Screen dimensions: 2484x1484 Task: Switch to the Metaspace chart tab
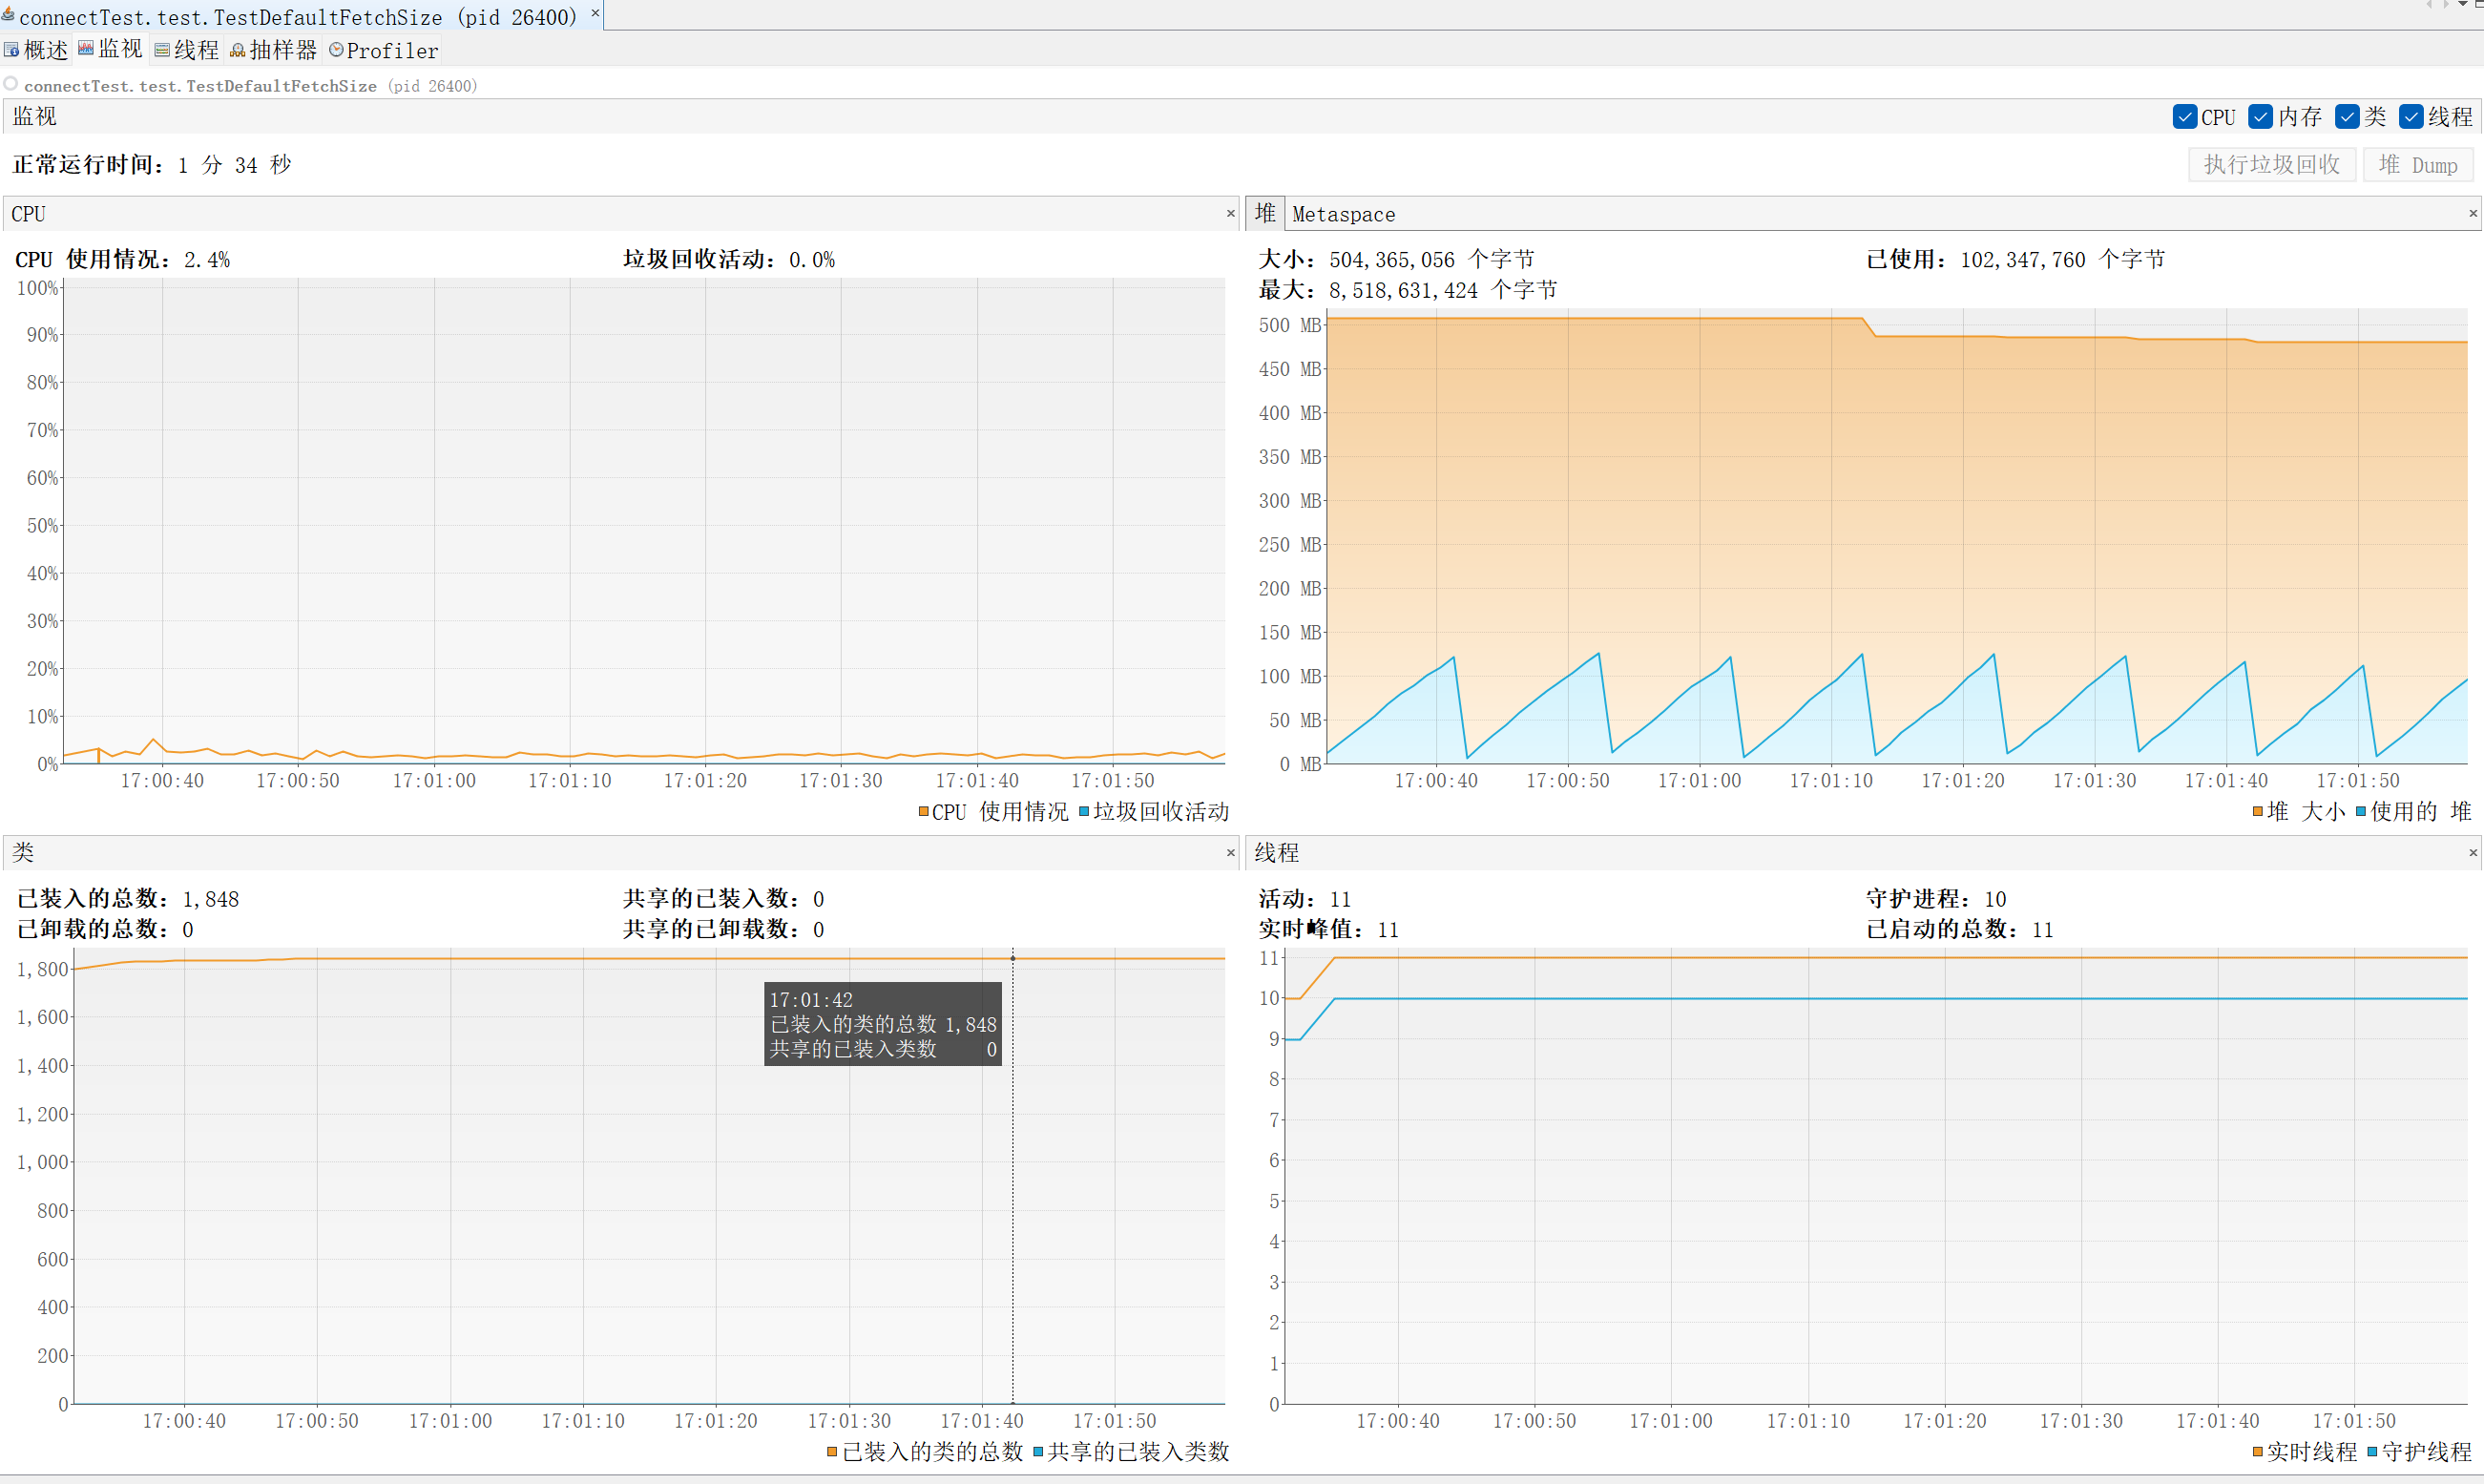pyautogui.click(x=1343, y=214)
